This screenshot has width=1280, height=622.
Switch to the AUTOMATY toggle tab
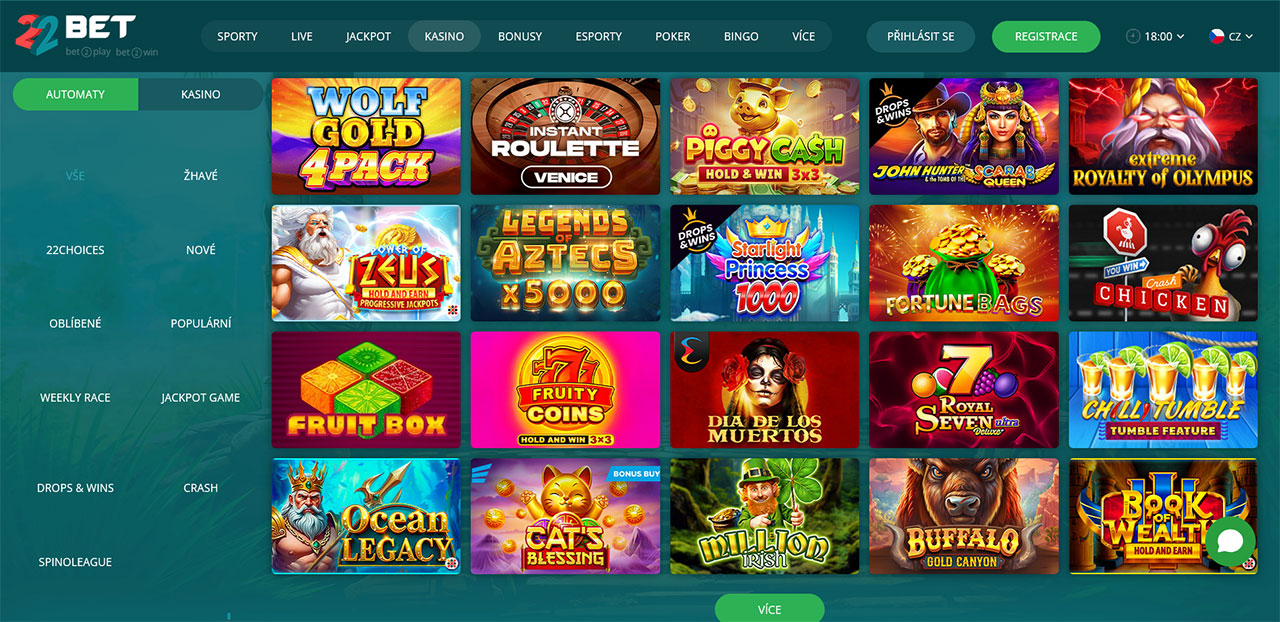coord(75,94)
